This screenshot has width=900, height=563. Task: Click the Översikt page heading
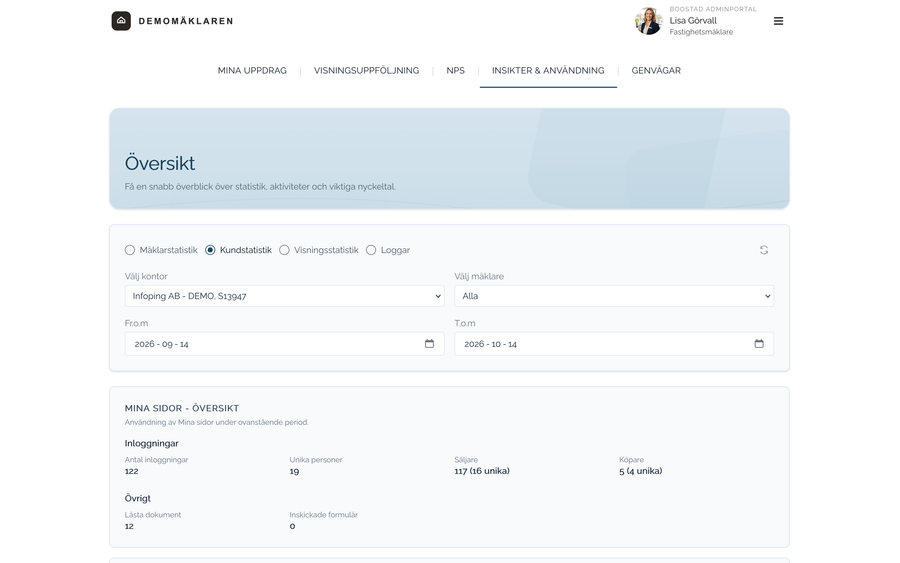pyautogui.click(x=160, y=163)
